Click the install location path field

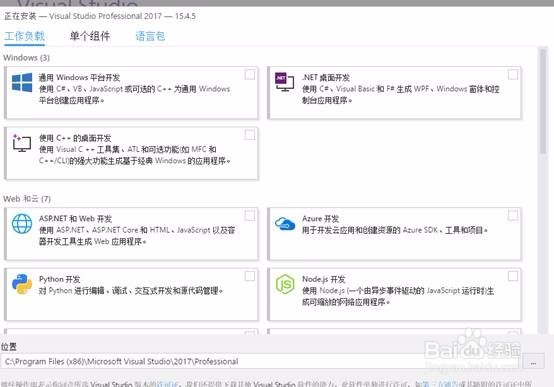pos(260,362)
